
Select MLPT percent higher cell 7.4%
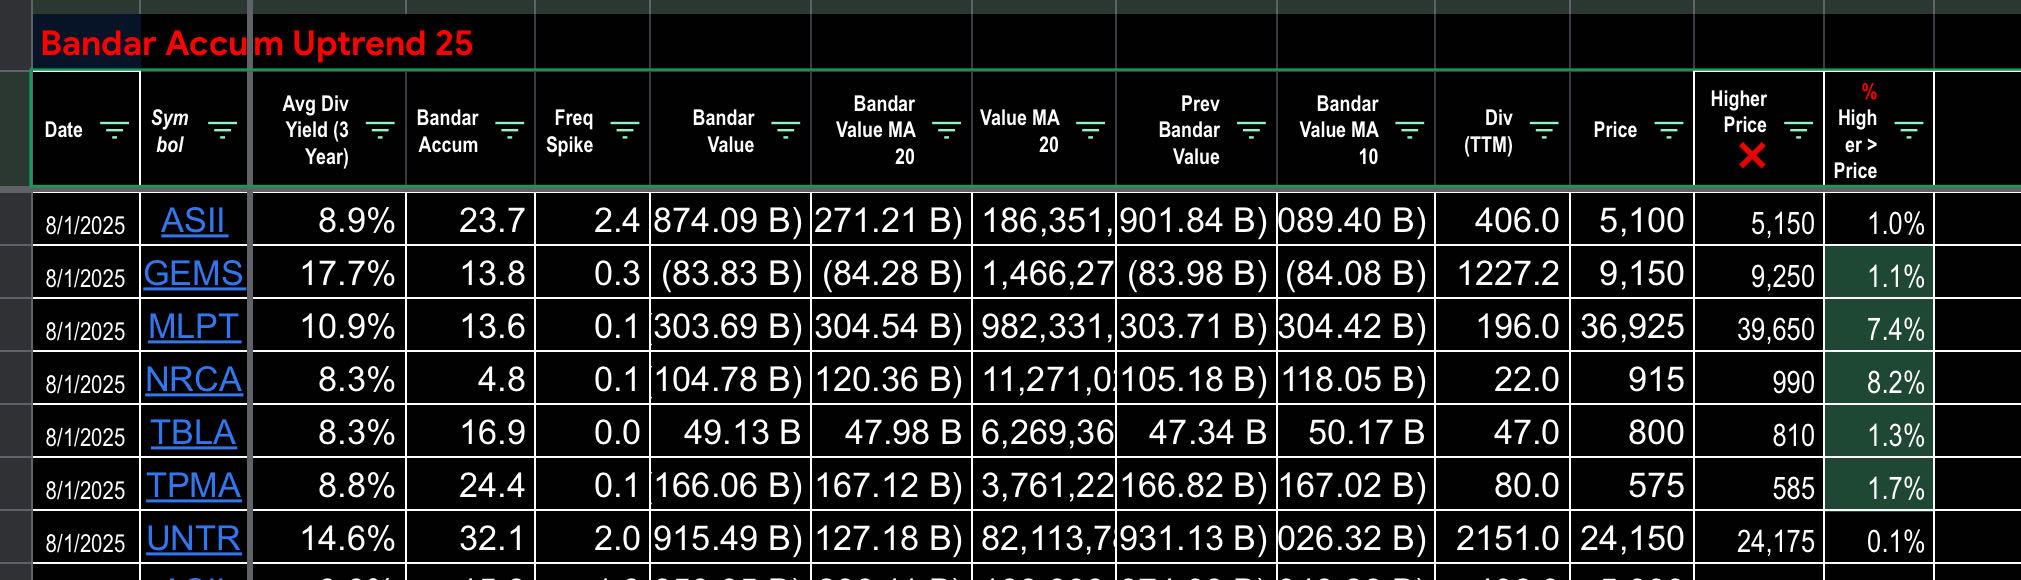1879,326
